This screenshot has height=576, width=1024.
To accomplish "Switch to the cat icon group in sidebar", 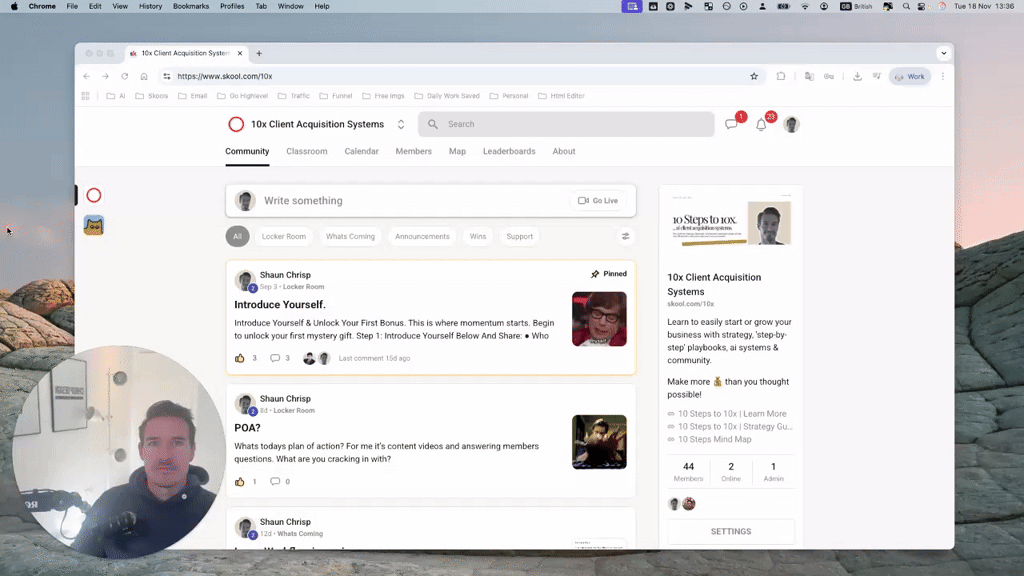I will pos(93,225).
